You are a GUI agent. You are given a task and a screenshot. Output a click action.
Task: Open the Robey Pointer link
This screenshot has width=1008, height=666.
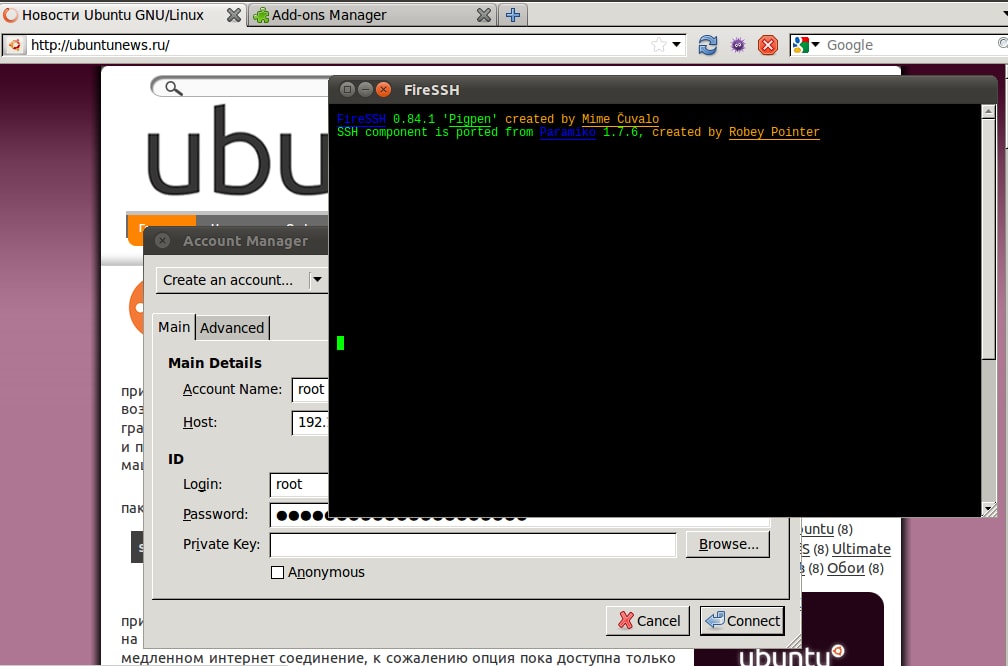(774, 132)
